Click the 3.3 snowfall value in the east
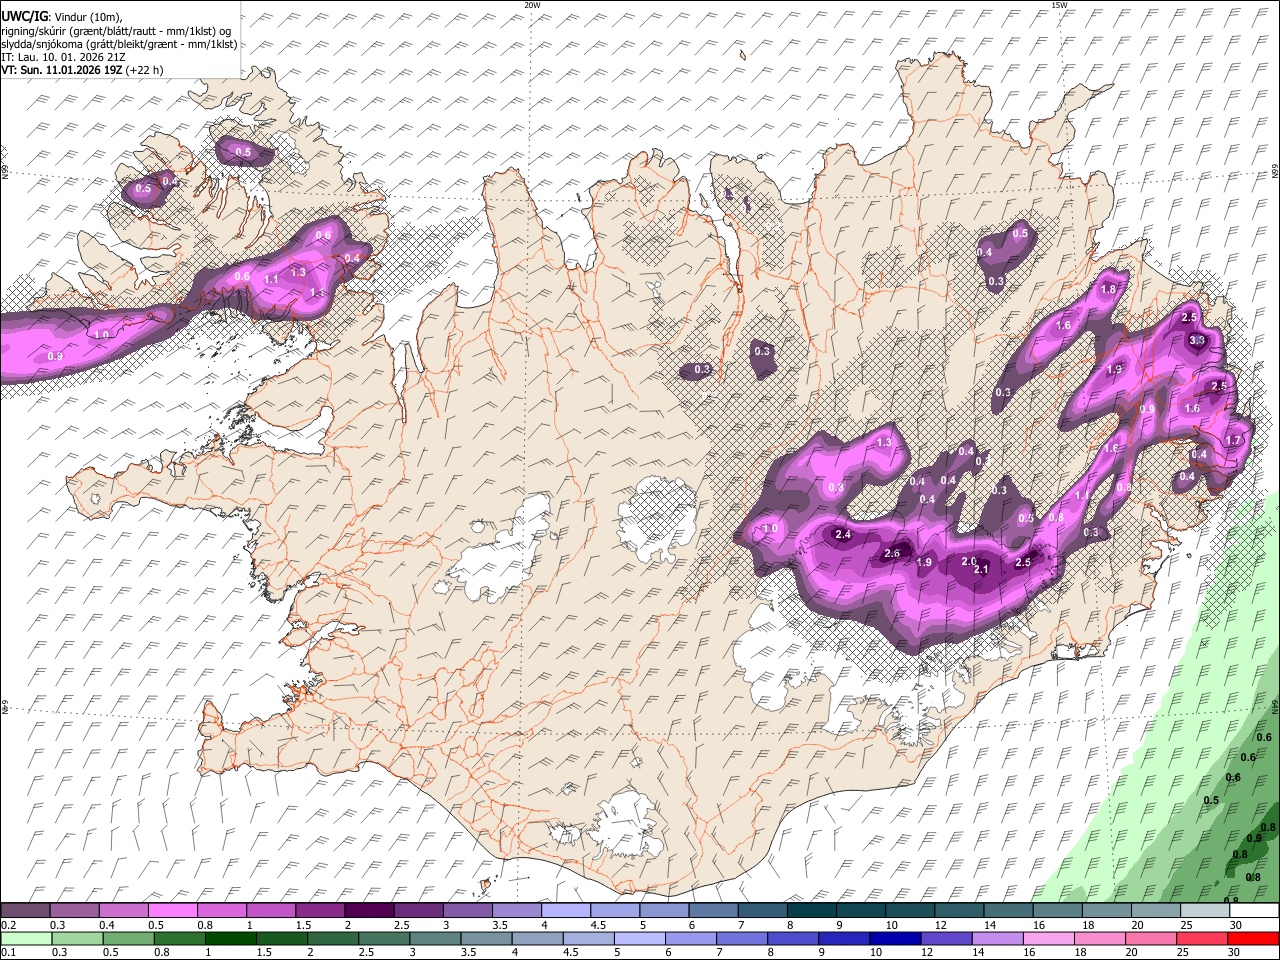 pyautogui.click(x=1197, y=341)
